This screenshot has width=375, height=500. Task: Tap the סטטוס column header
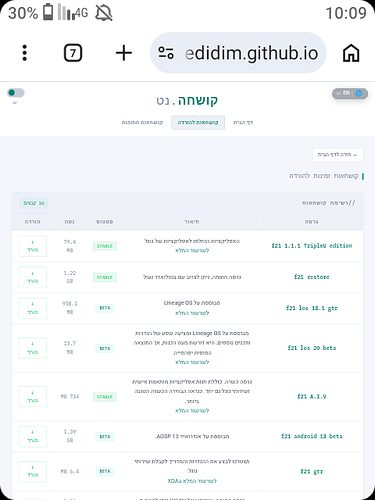click(x=105, y=222)
